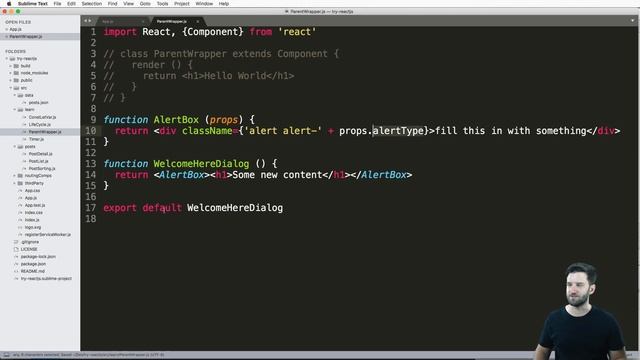Open index.js in the sidebar
Screen dimensions: 640x360
click(32, 220)
